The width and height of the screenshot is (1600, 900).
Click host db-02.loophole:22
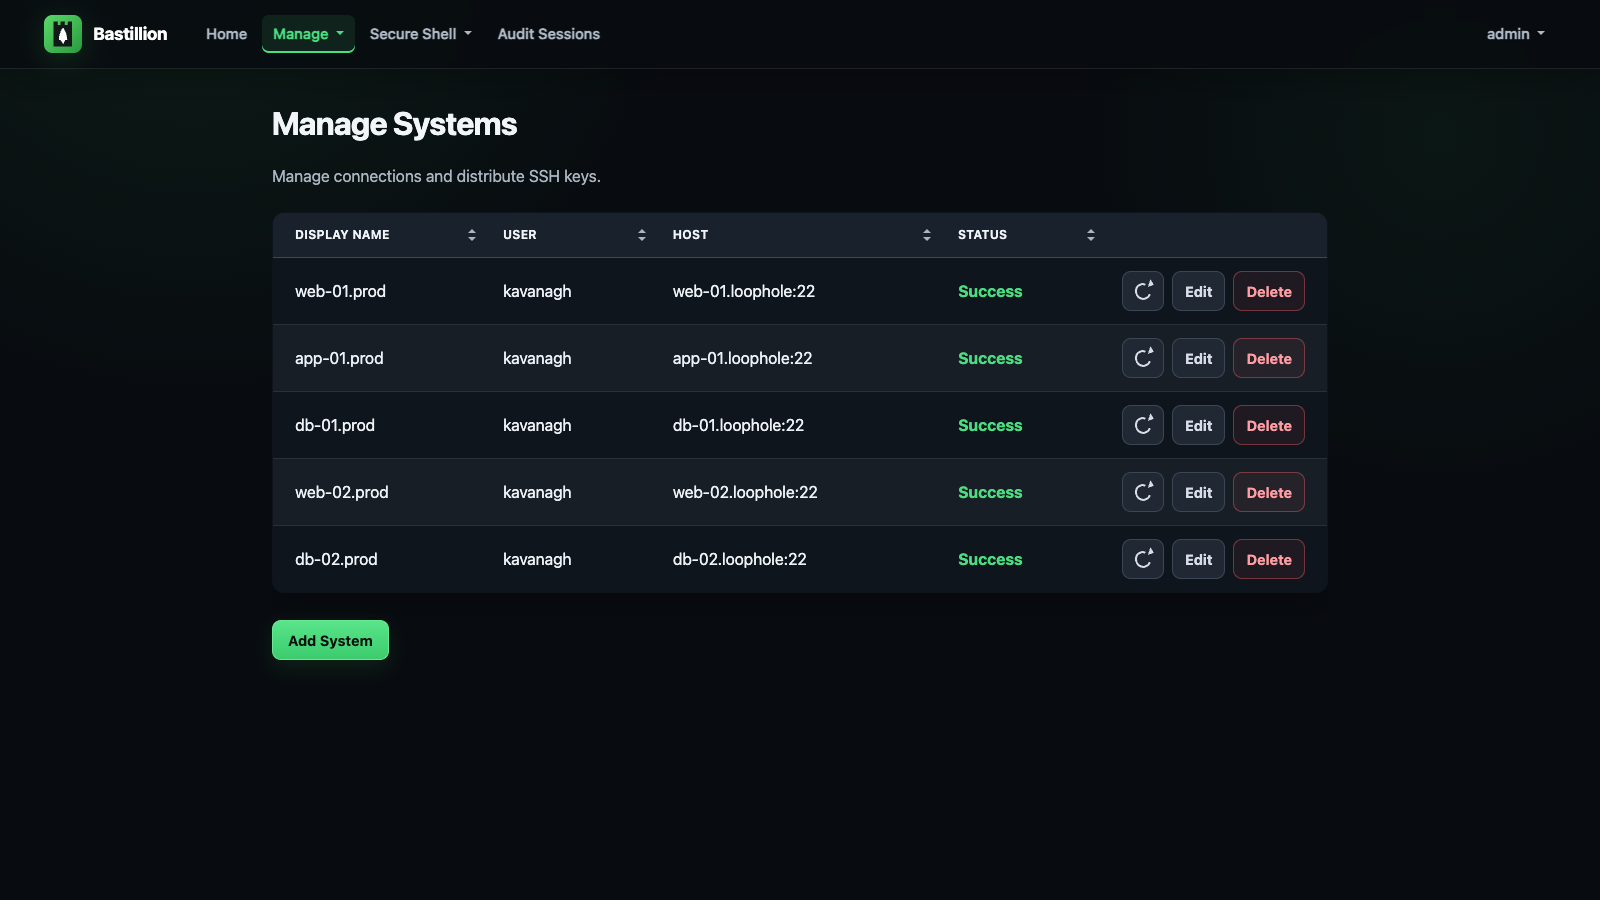pos(739,559)
